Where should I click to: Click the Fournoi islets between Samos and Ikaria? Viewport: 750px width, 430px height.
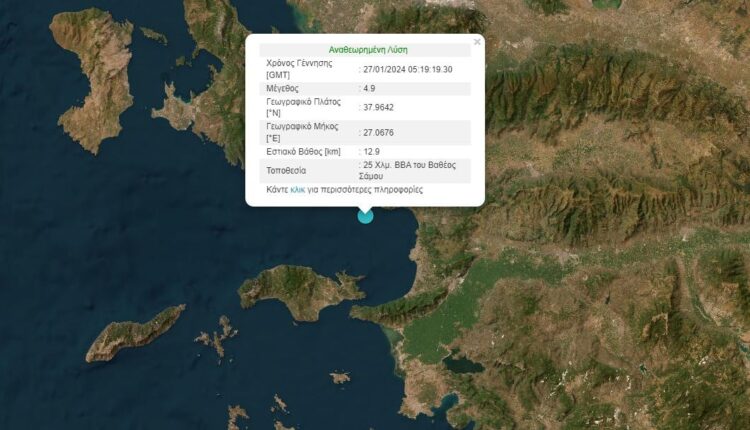[216, 338]
